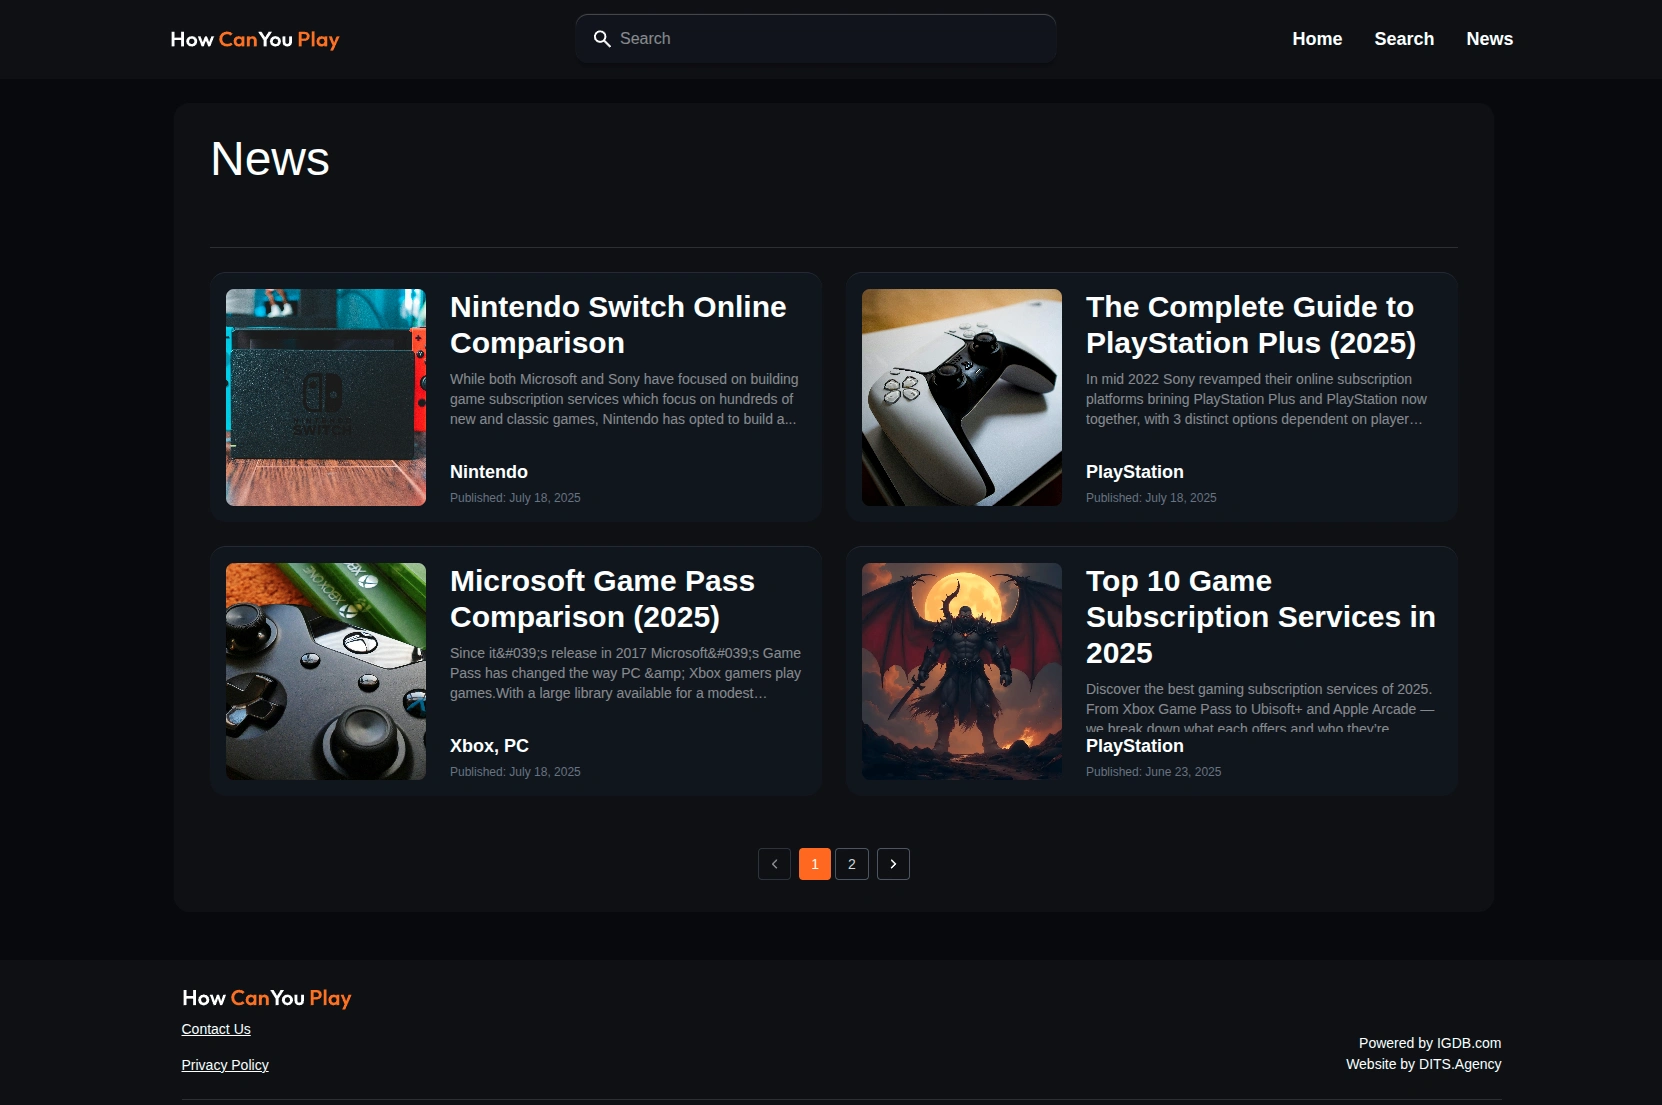This screenshot has width=1662, height=1105.
Task: Open the Contact Us link
Action: (216, 1029)
